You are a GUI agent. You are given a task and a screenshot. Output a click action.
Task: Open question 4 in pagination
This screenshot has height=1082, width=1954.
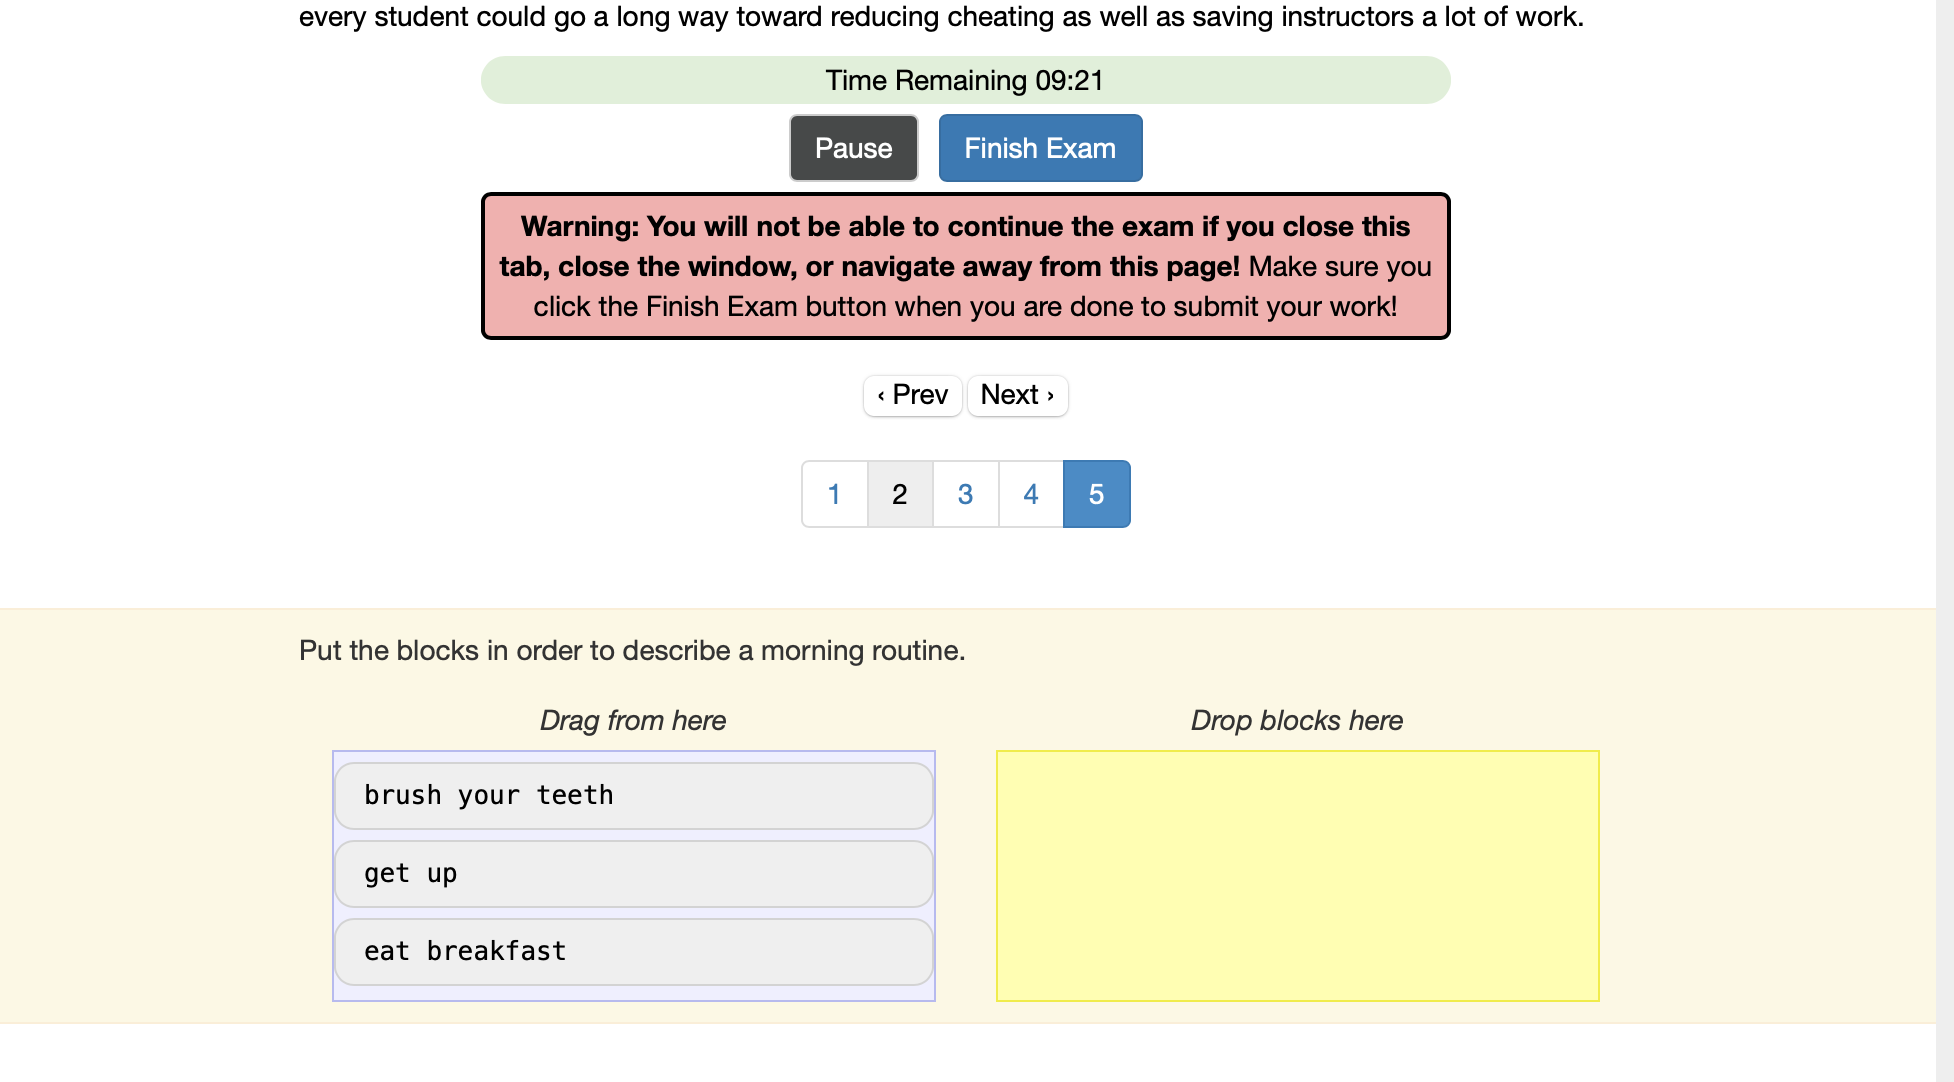click(x=1031, y=494)
